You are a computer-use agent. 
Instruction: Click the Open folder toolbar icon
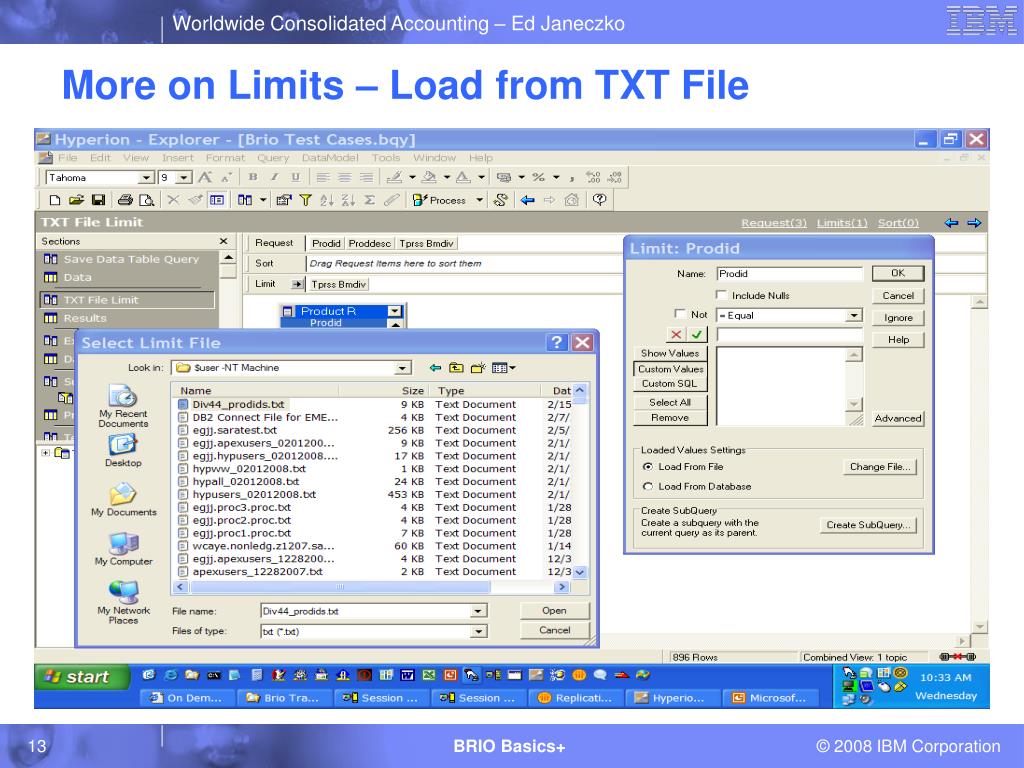click(76, 200)
